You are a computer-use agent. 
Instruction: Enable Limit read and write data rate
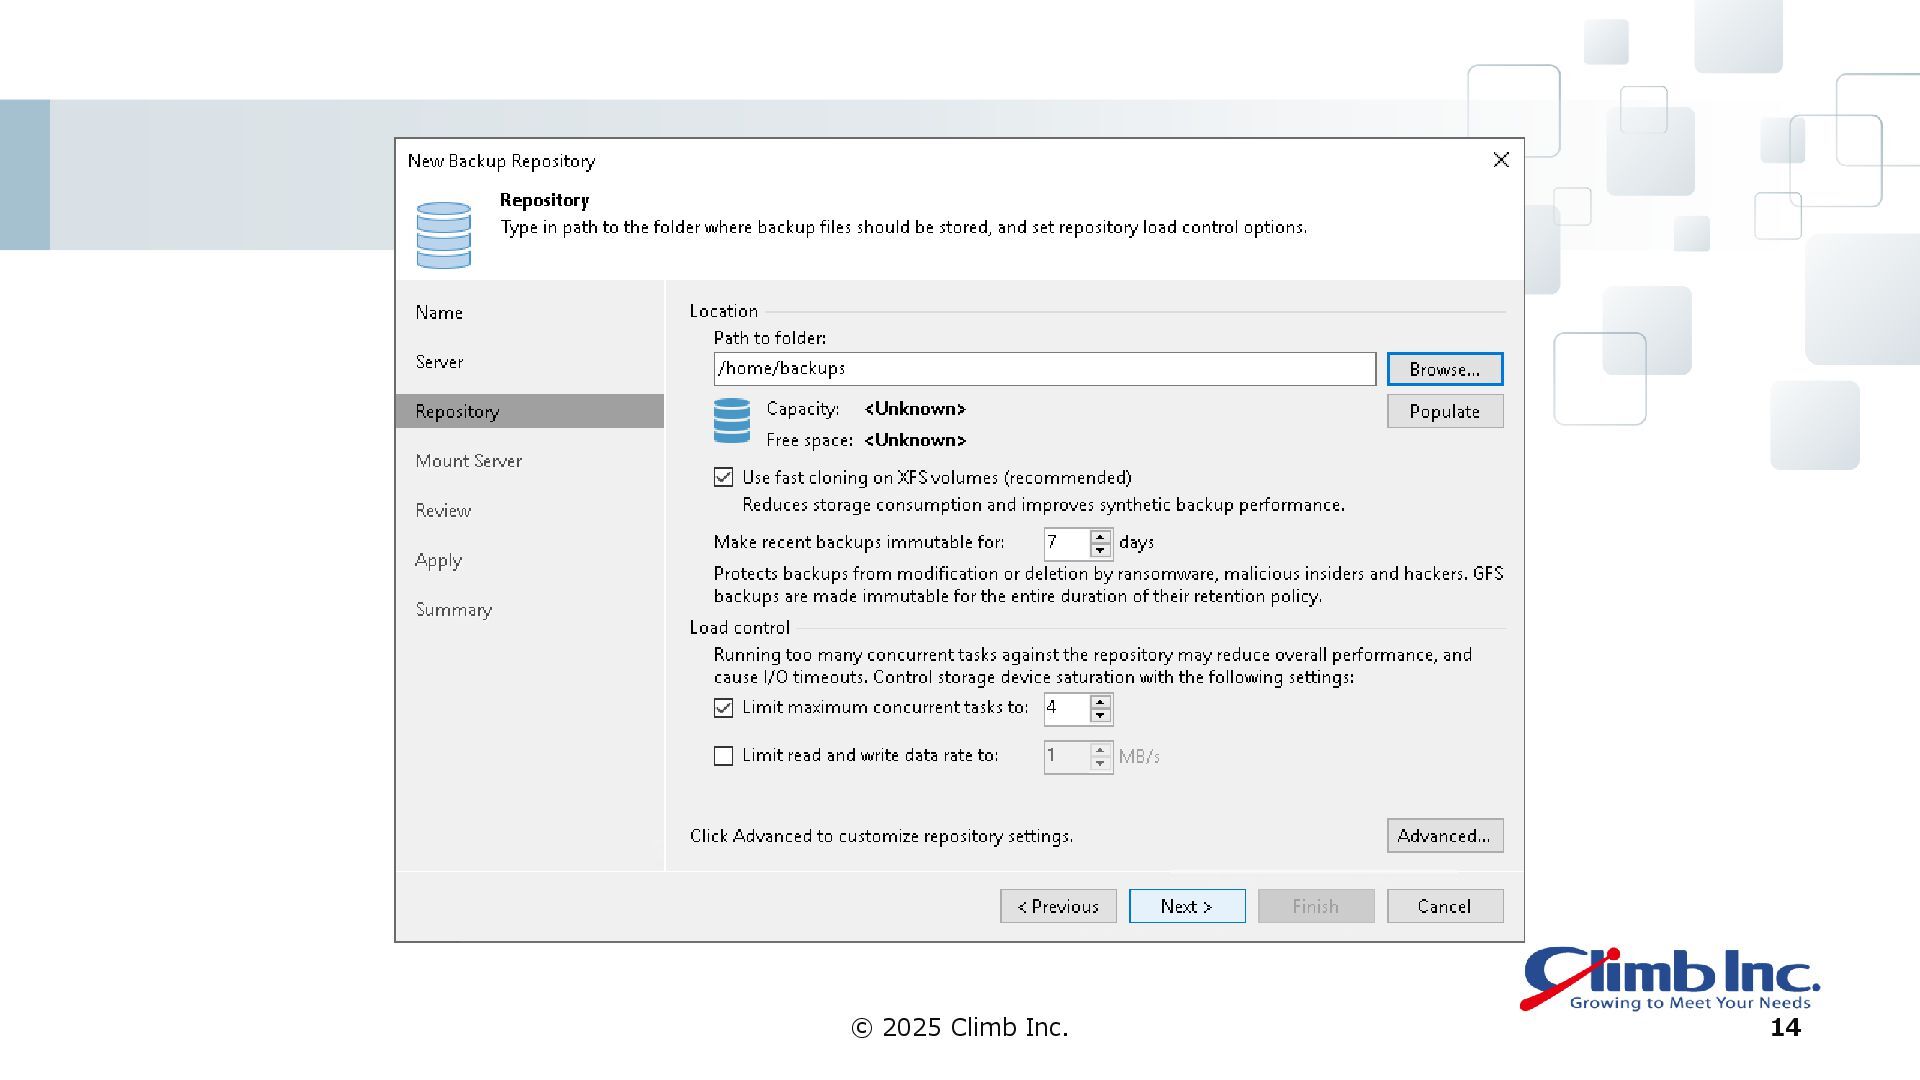click(x=723, y=756)
